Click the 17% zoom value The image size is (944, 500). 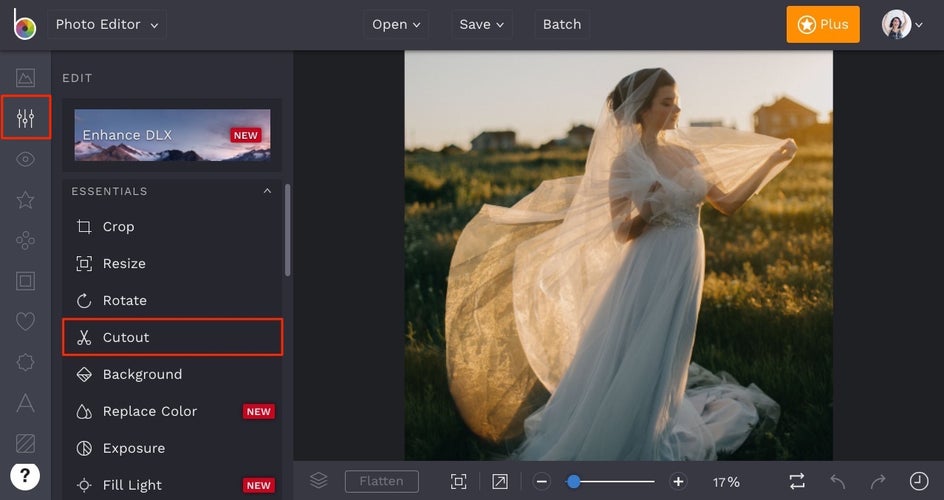(x=726, y=482)
